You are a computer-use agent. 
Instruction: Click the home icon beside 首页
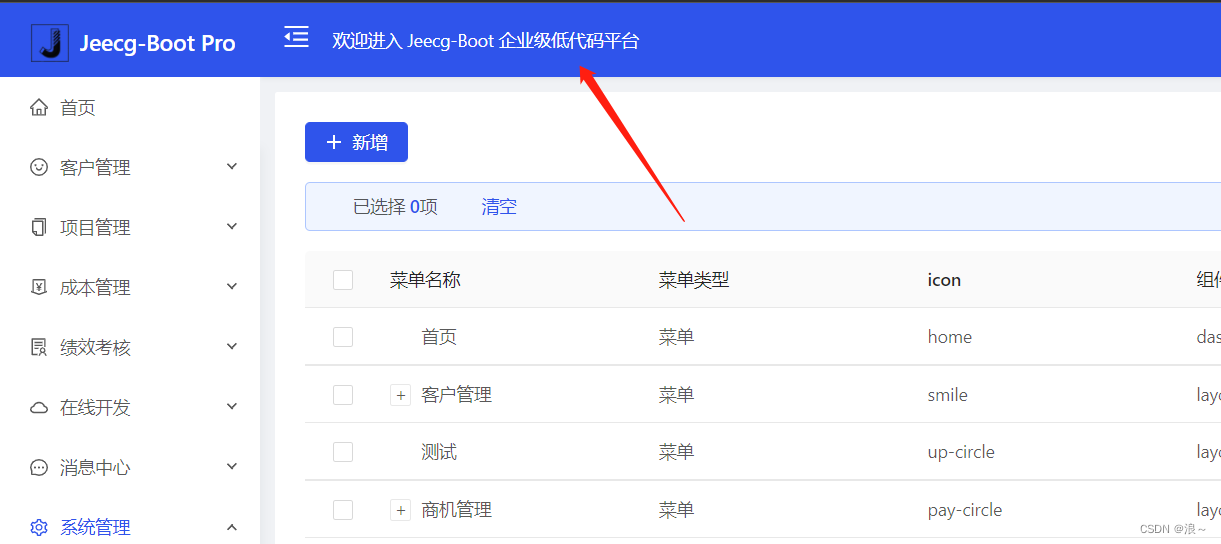39,107
